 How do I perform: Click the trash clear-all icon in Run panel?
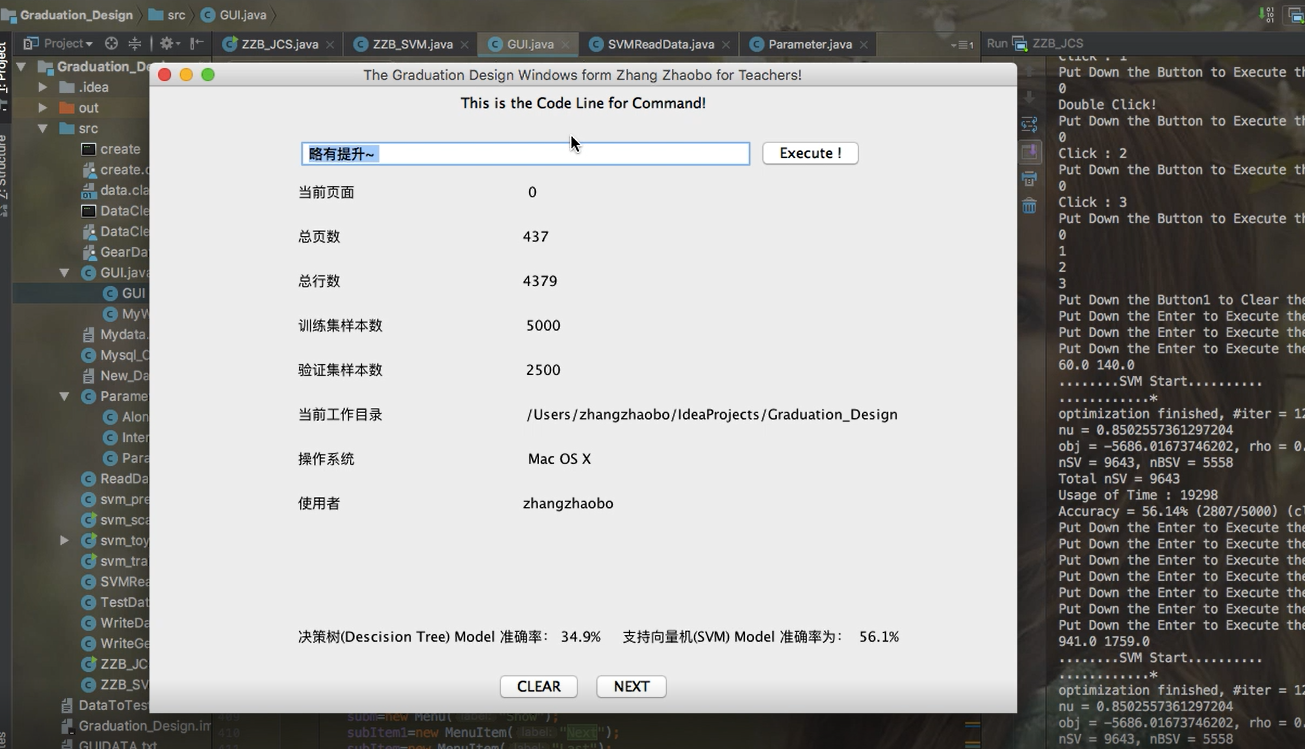[x=1029, y=206]
